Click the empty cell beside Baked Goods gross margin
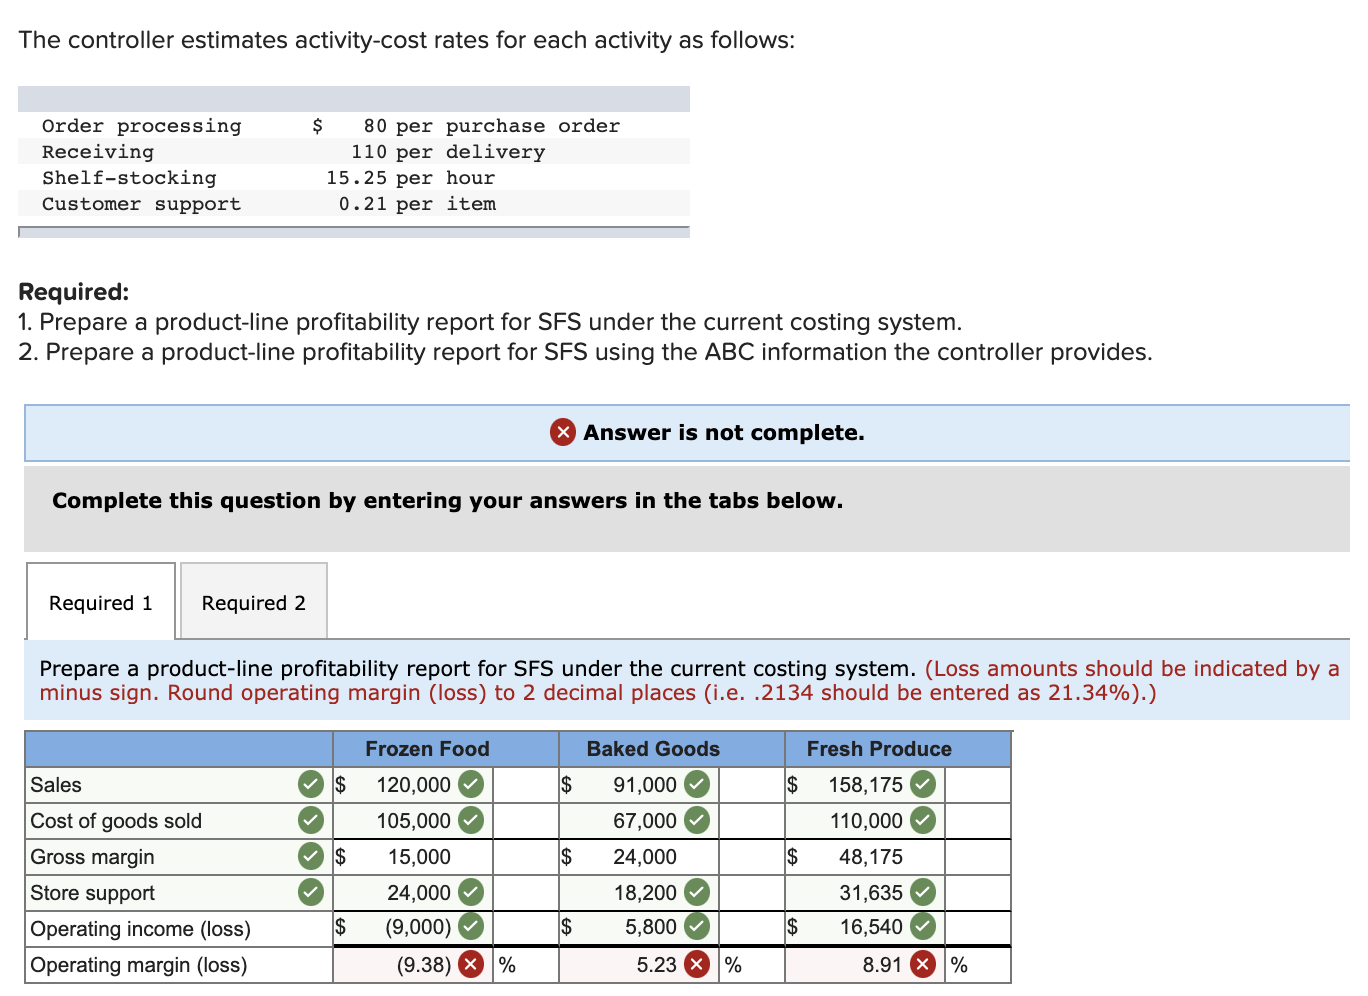 tap(751, 856)
